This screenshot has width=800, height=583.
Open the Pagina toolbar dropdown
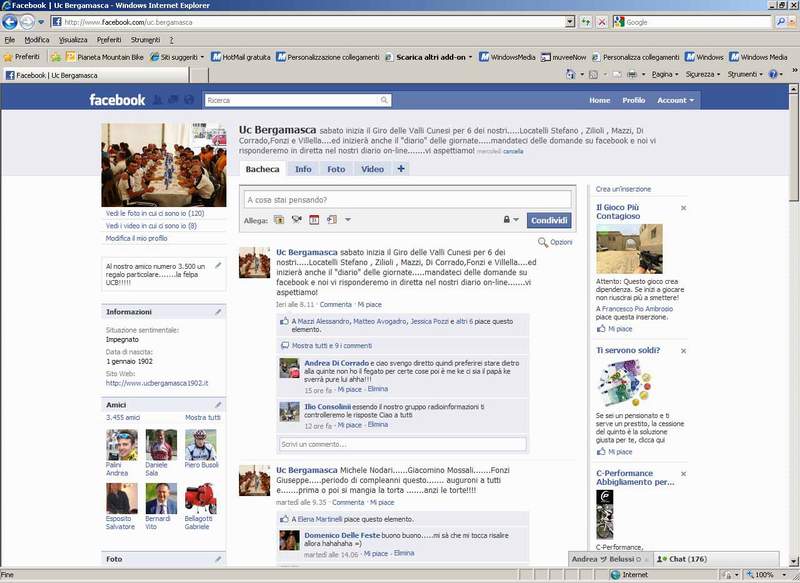665,74
